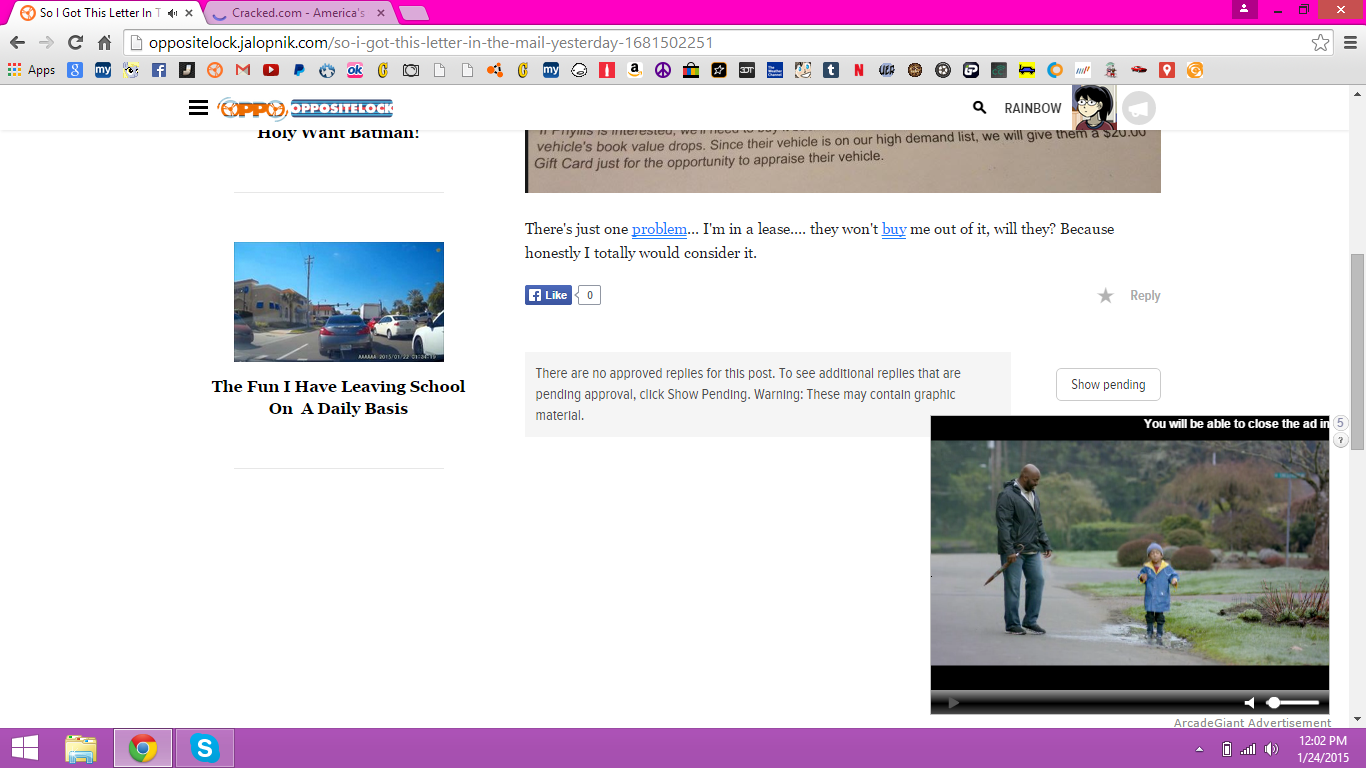
Task: Open the Oppositelock site hamburger menu
Action: click(x=198, y=108)
